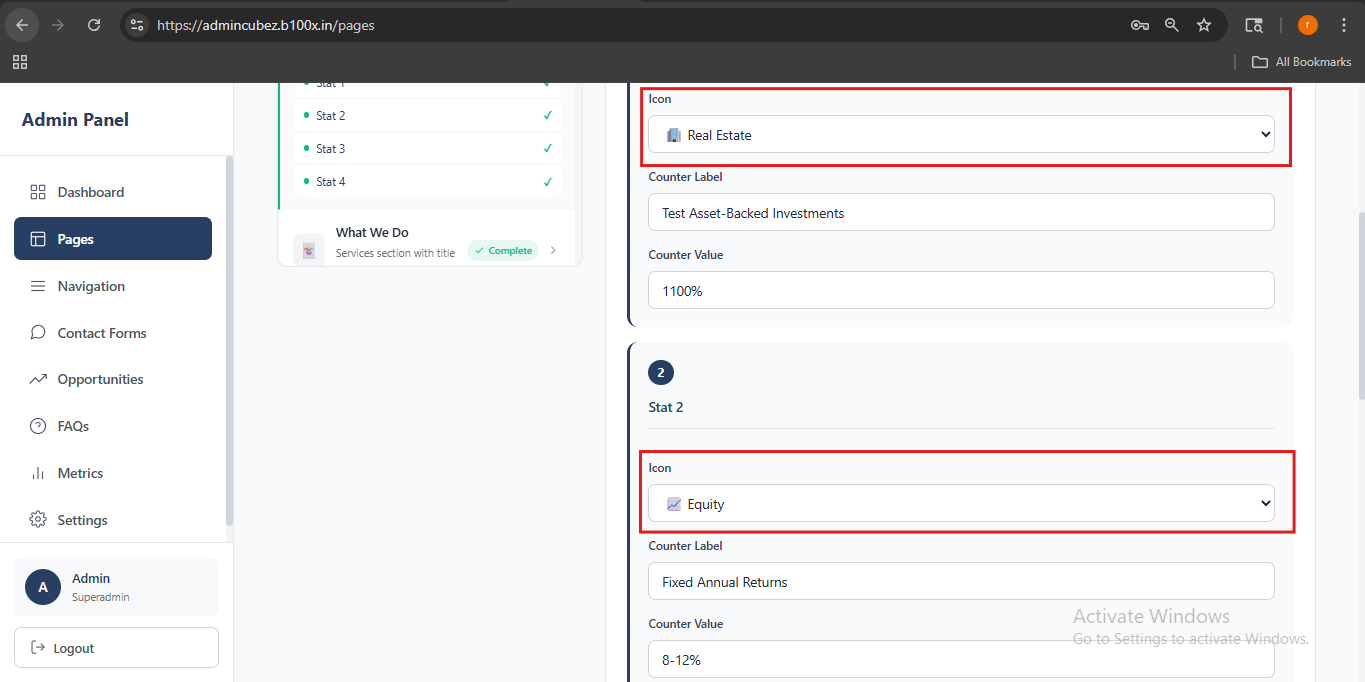
Task: Click the Counter Value field showing 1100%
Action: point(961,290)
